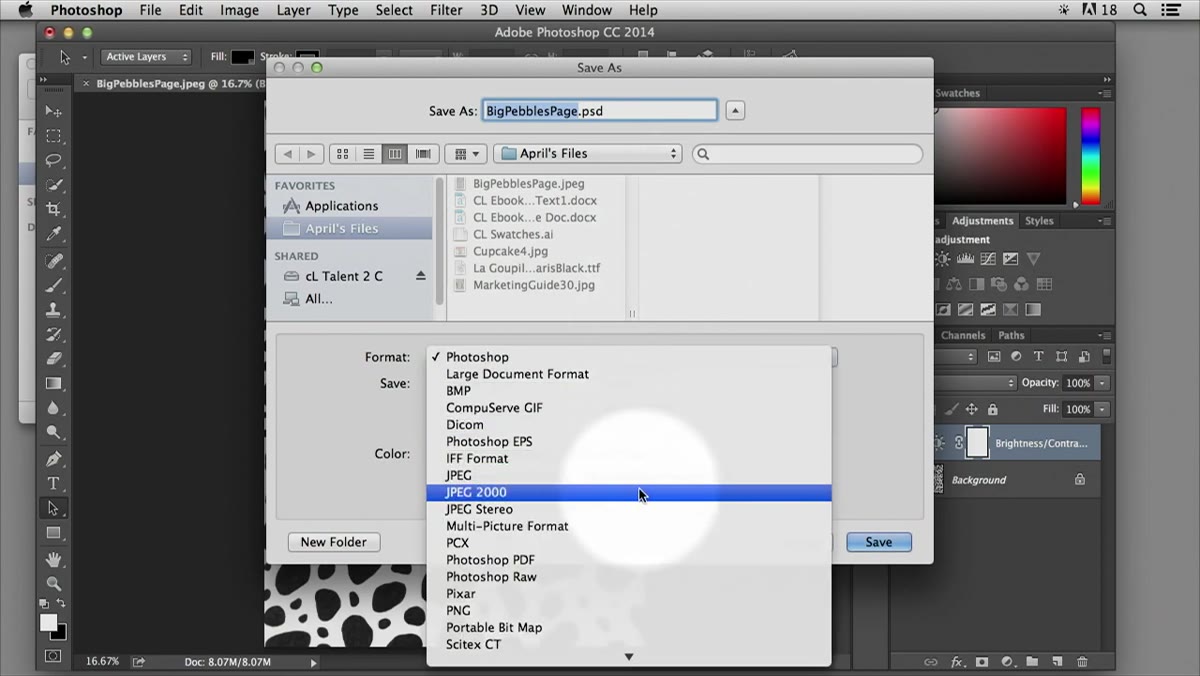Toggle pixel layer filter in Layers panel

tap(994, 356)
